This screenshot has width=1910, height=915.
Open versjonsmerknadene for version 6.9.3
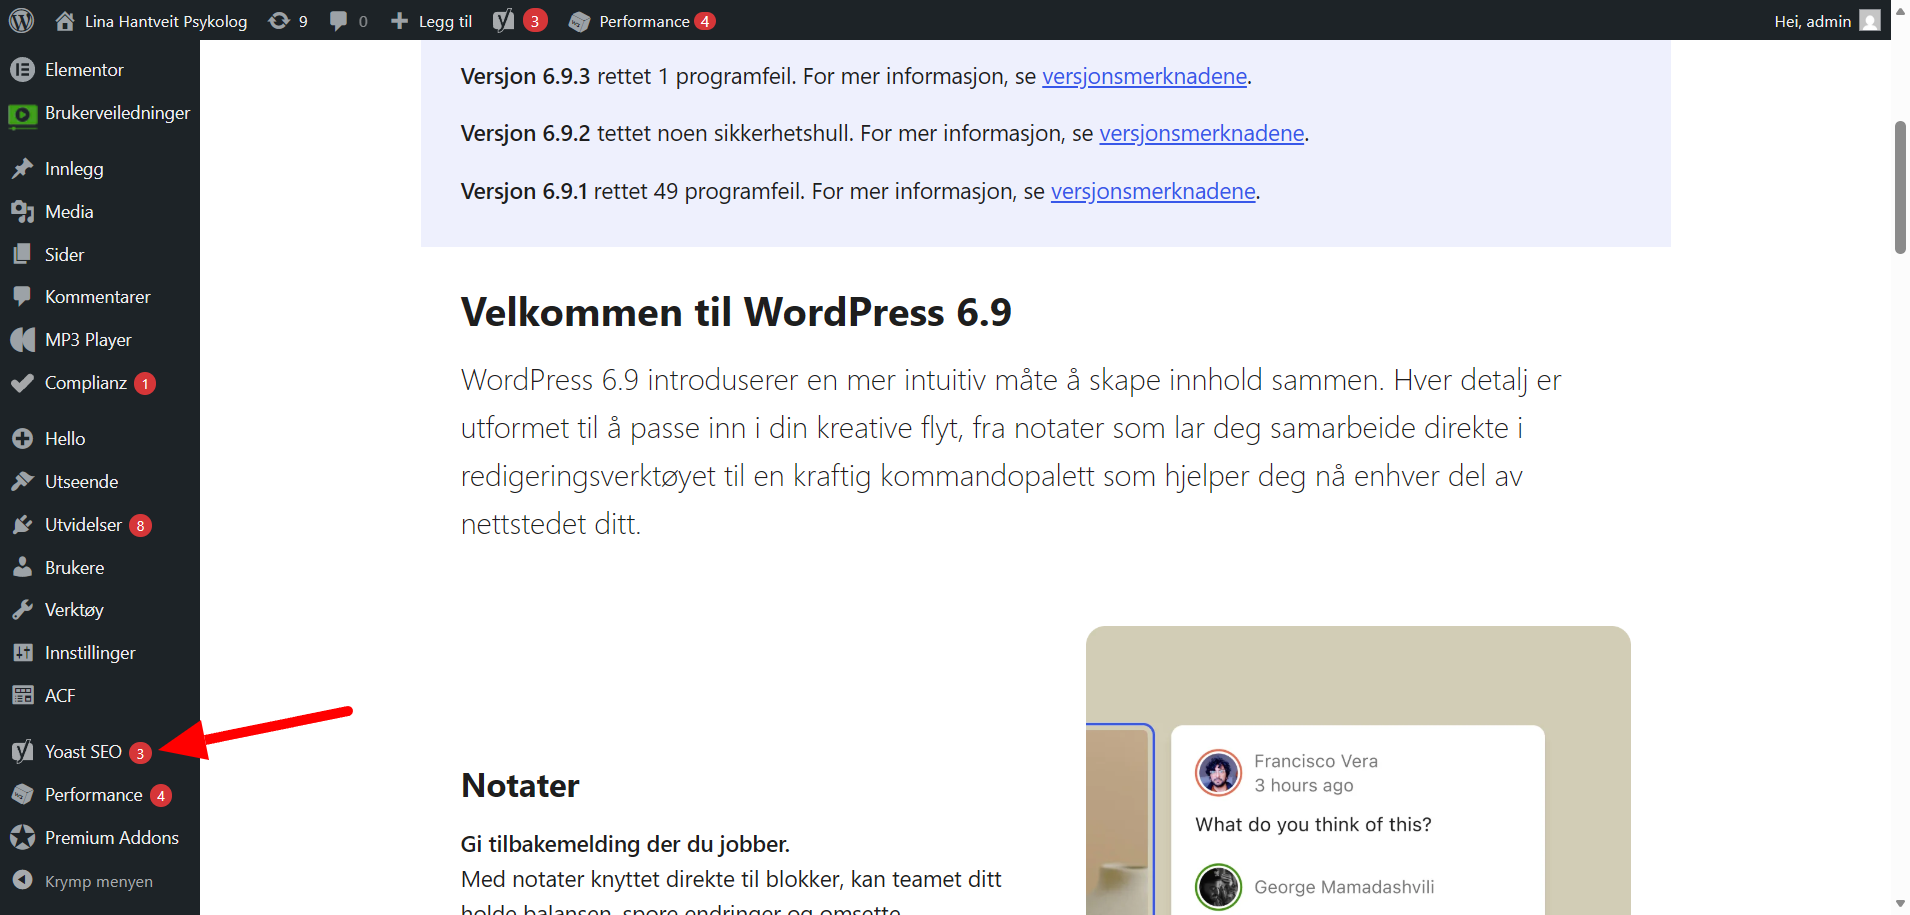pos(1144,76)
